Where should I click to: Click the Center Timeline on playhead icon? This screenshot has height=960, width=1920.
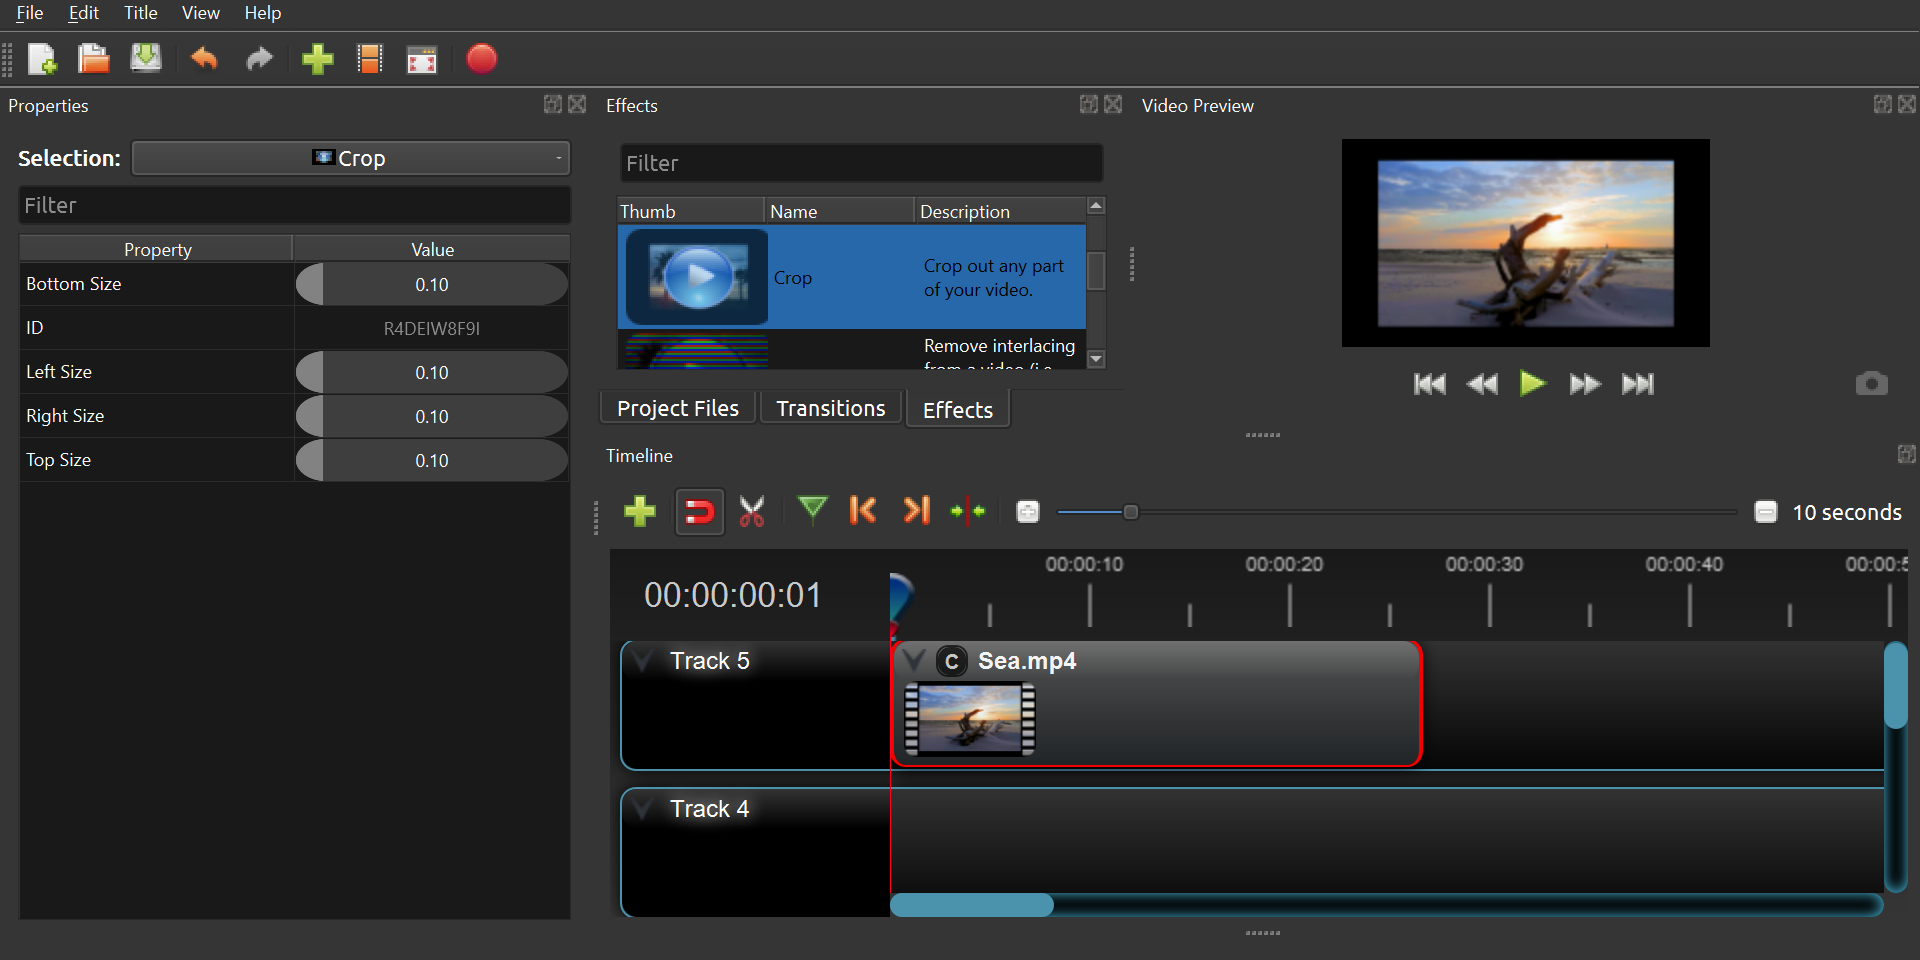(x=967, y=512)
